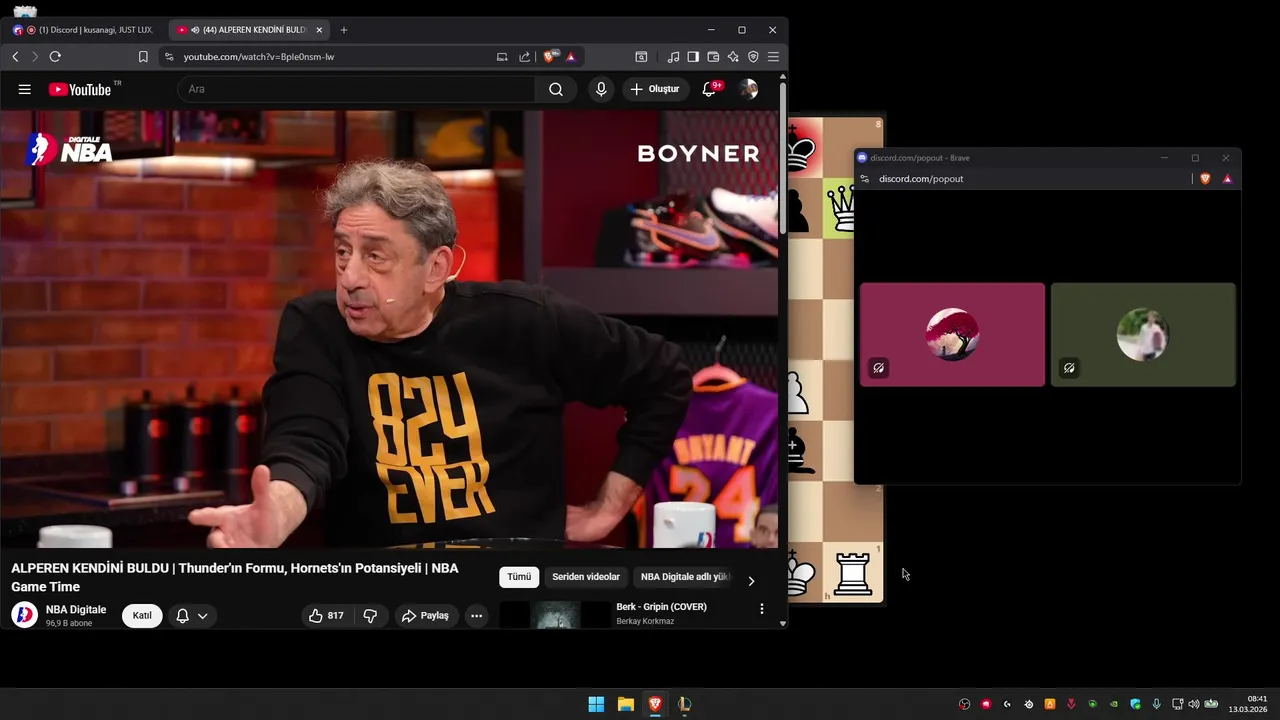Open the YouTube hamburger guide menu
This screenshot has height=720, width=1280.
tap(24, 89)
